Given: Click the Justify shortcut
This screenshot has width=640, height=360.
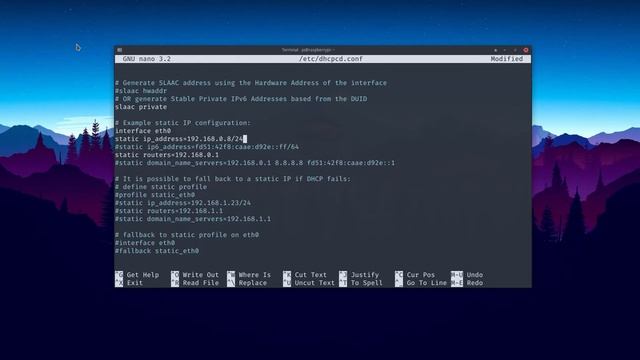Looking at the screenshot, I should click(359, 275).
